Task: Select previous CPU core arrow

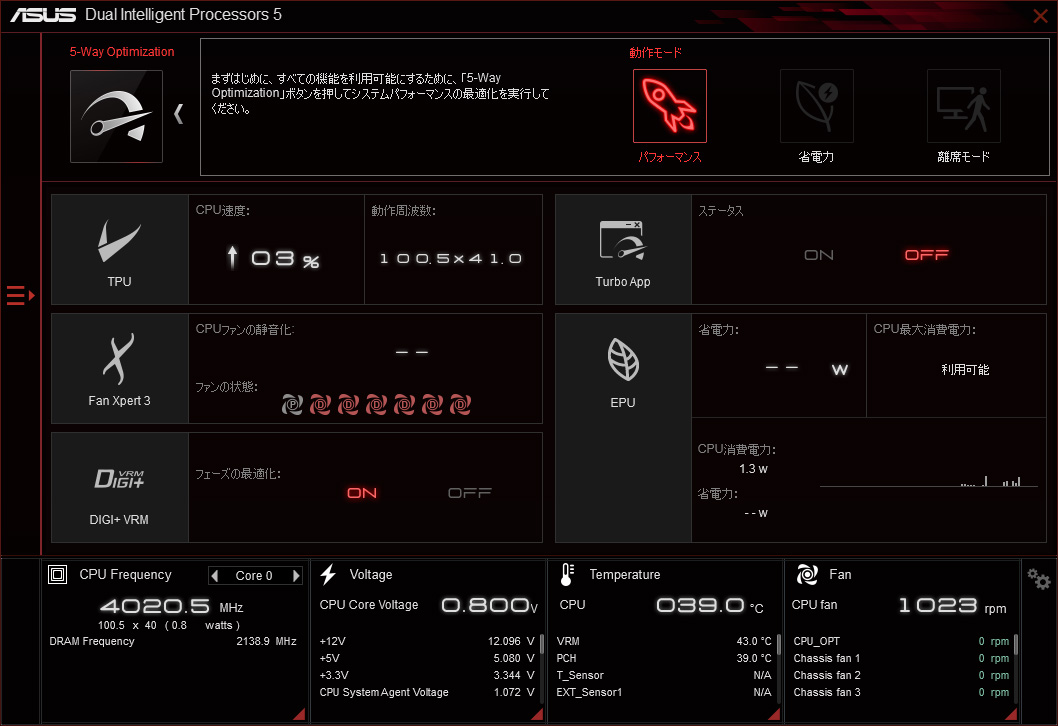Action: (x=215, y=576)
